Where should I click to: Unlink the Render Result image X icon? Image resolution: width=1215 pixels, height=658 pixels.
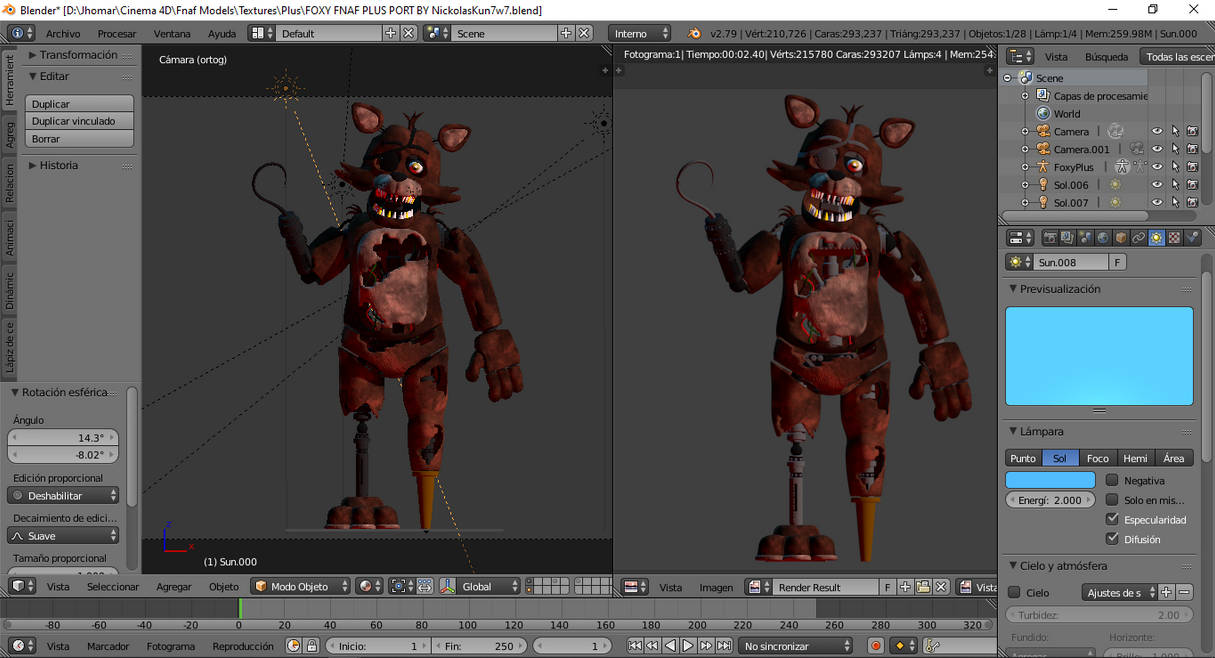point(941,587)
